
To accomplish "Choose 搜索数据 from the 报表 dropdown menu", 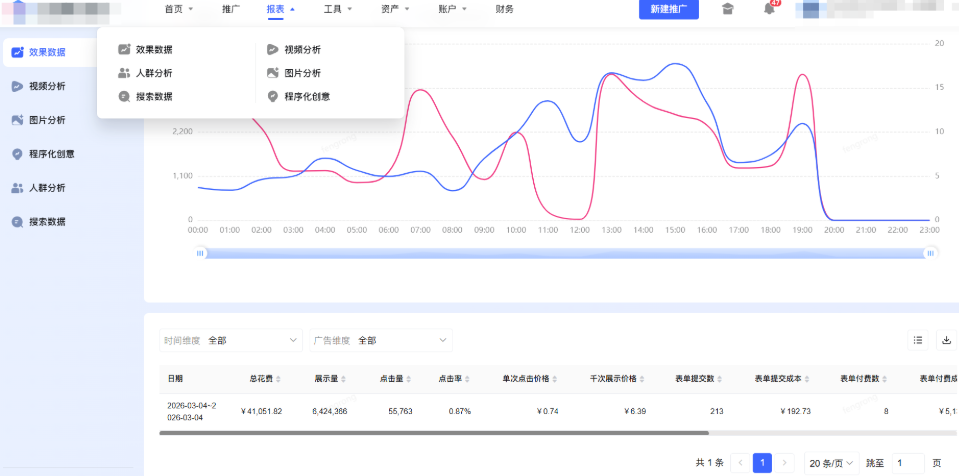I will pos(146,96).
